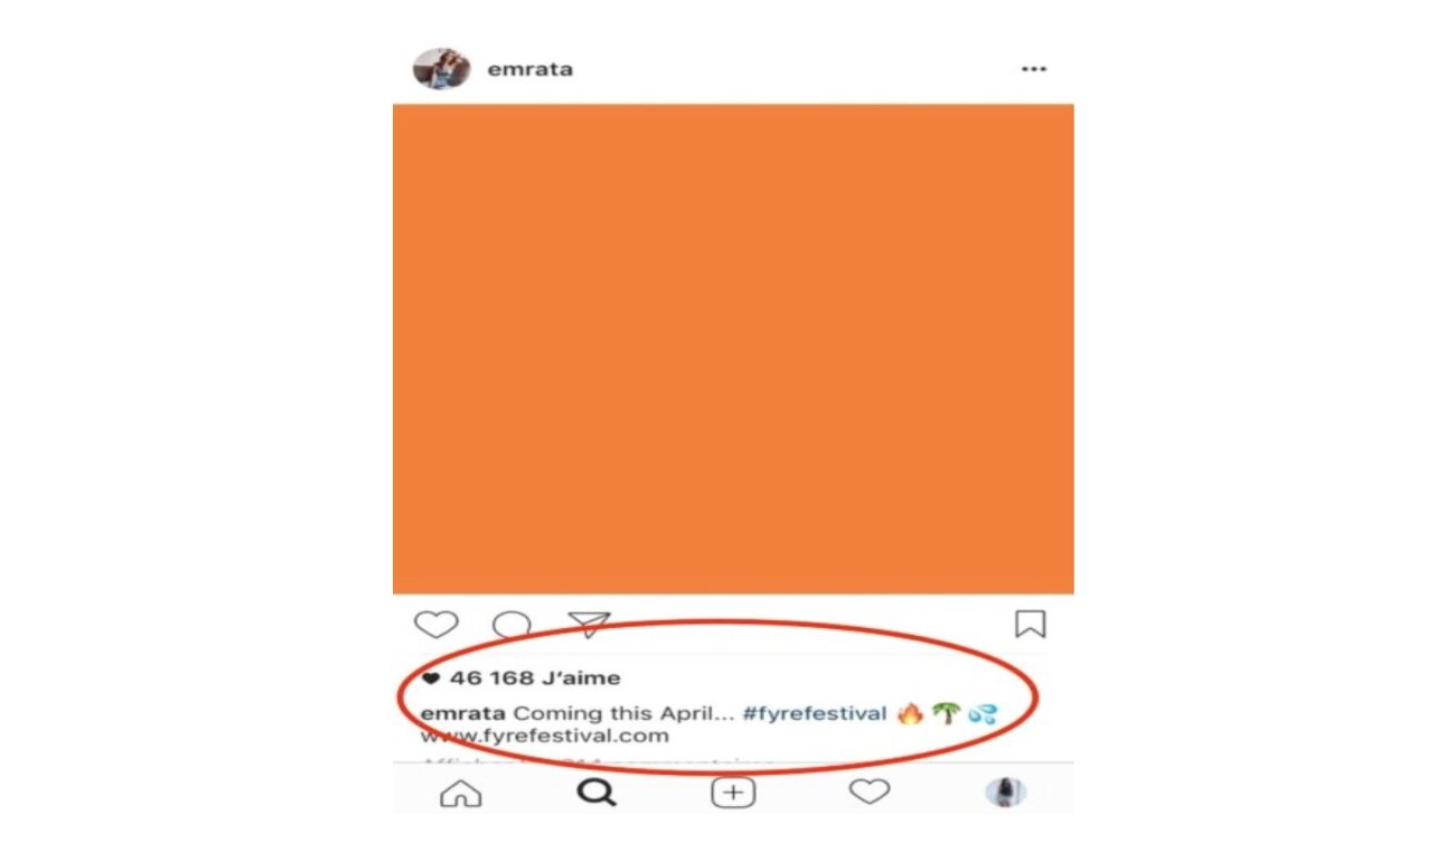This screenshot has width=1440, height=842.
Task: Open Activity heart tab in bottom bar
Action: point(869,792)
